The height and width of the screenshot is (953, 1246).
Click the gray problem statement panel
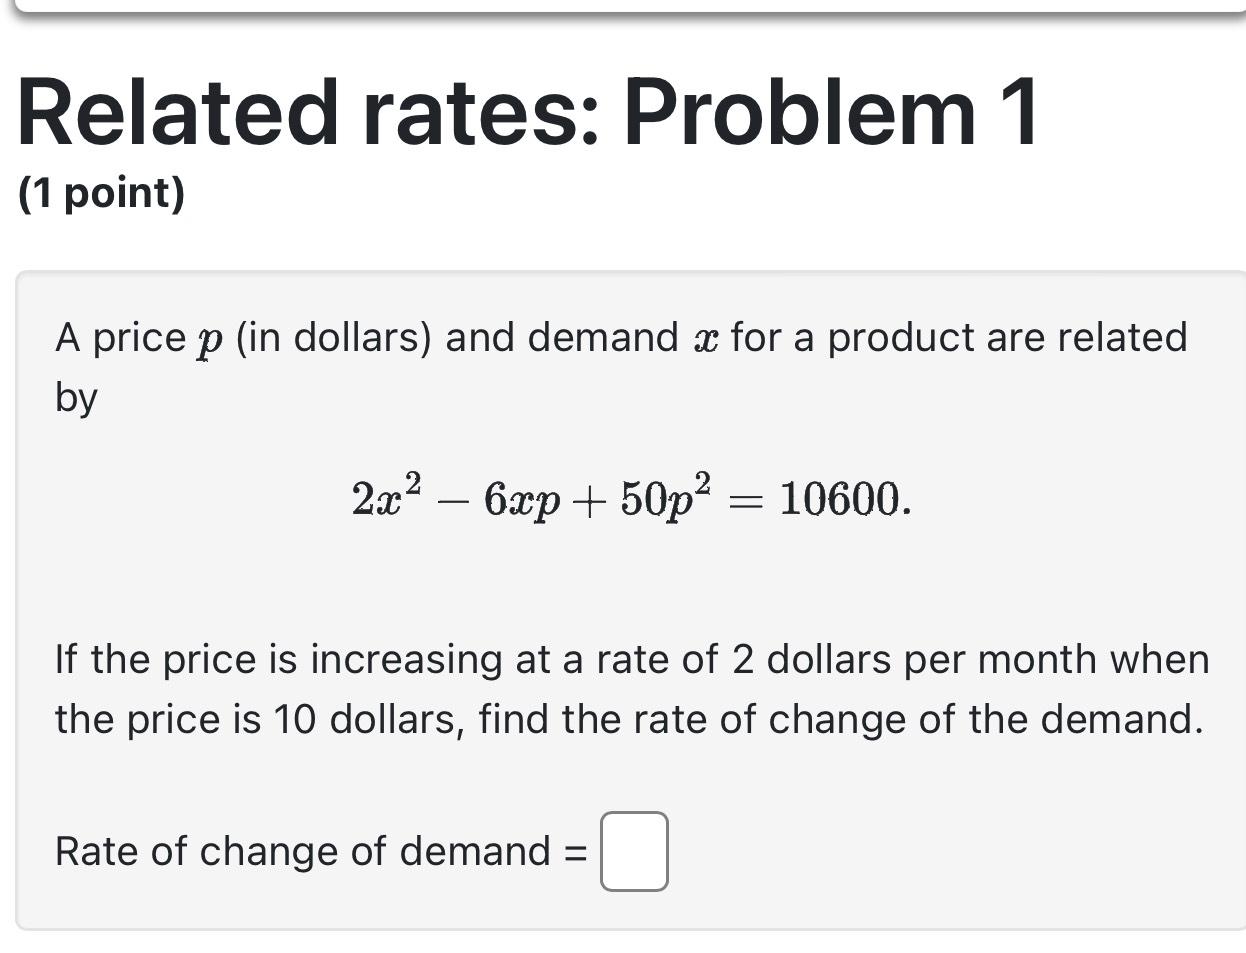(620, 590)
